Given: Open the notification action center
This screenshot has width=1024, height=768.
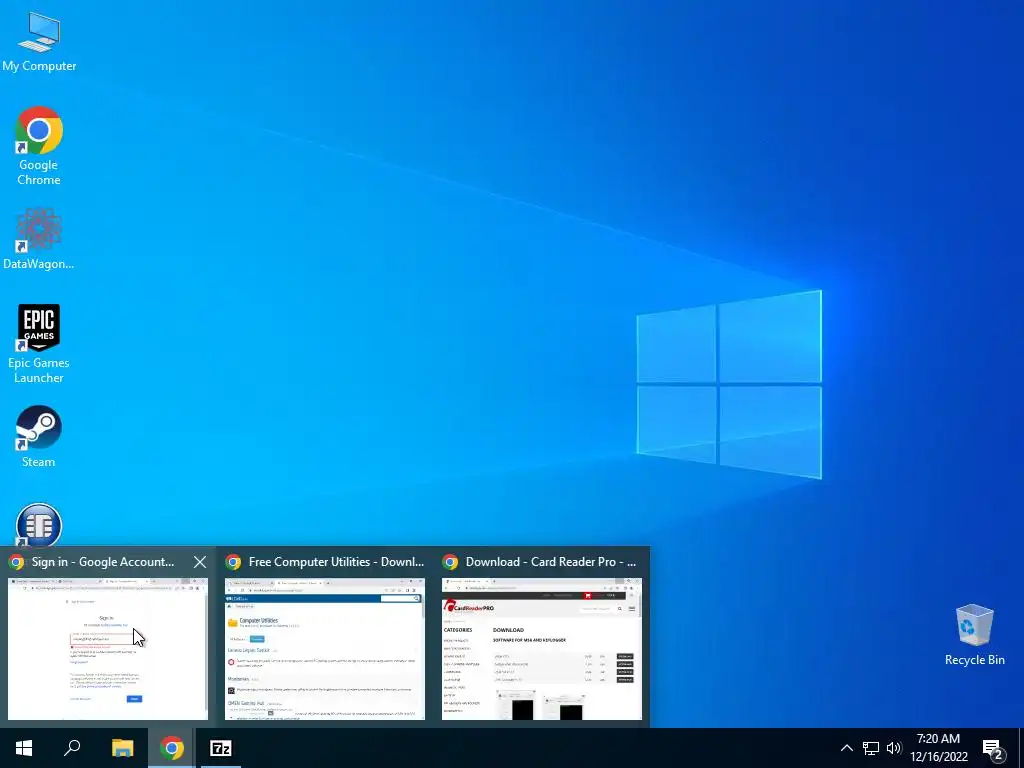Looking at the screenshot, I should (993, 749).
